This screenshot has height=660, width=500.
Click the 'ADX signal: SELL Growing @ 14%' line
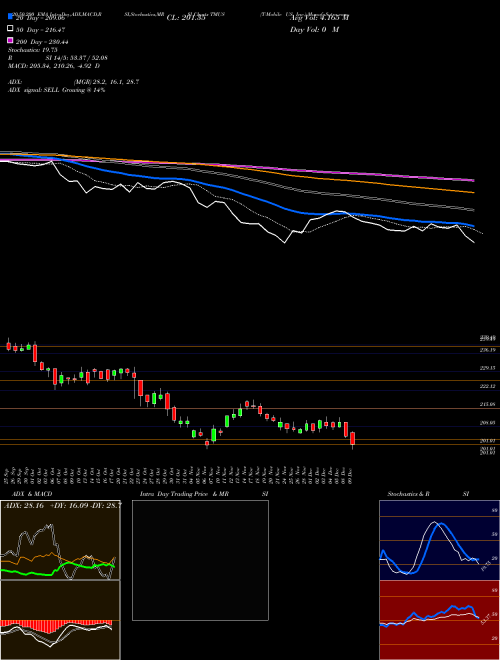pos(56,90)
